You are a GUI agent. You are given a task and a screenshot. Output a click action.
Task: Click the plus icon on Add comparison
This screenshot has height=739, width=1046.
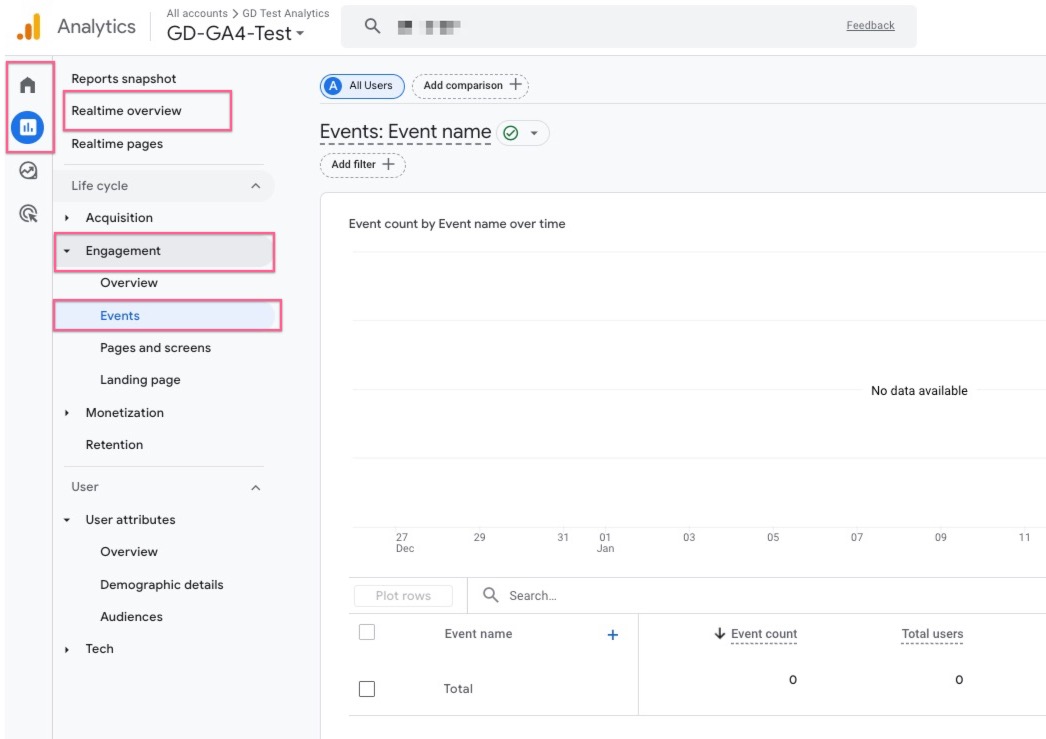pos(516,85)
